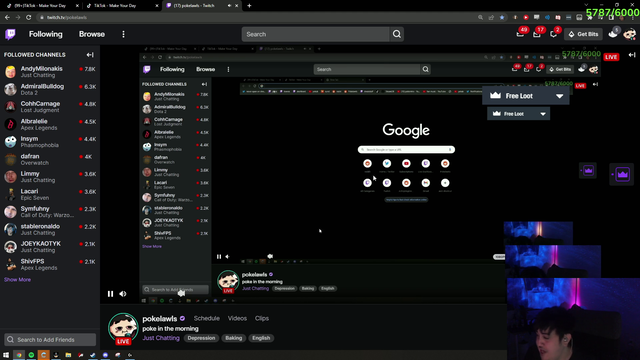Open the Browse page
Image resolution: width=640 pixels, height=360 pixels.
[92, 34]
